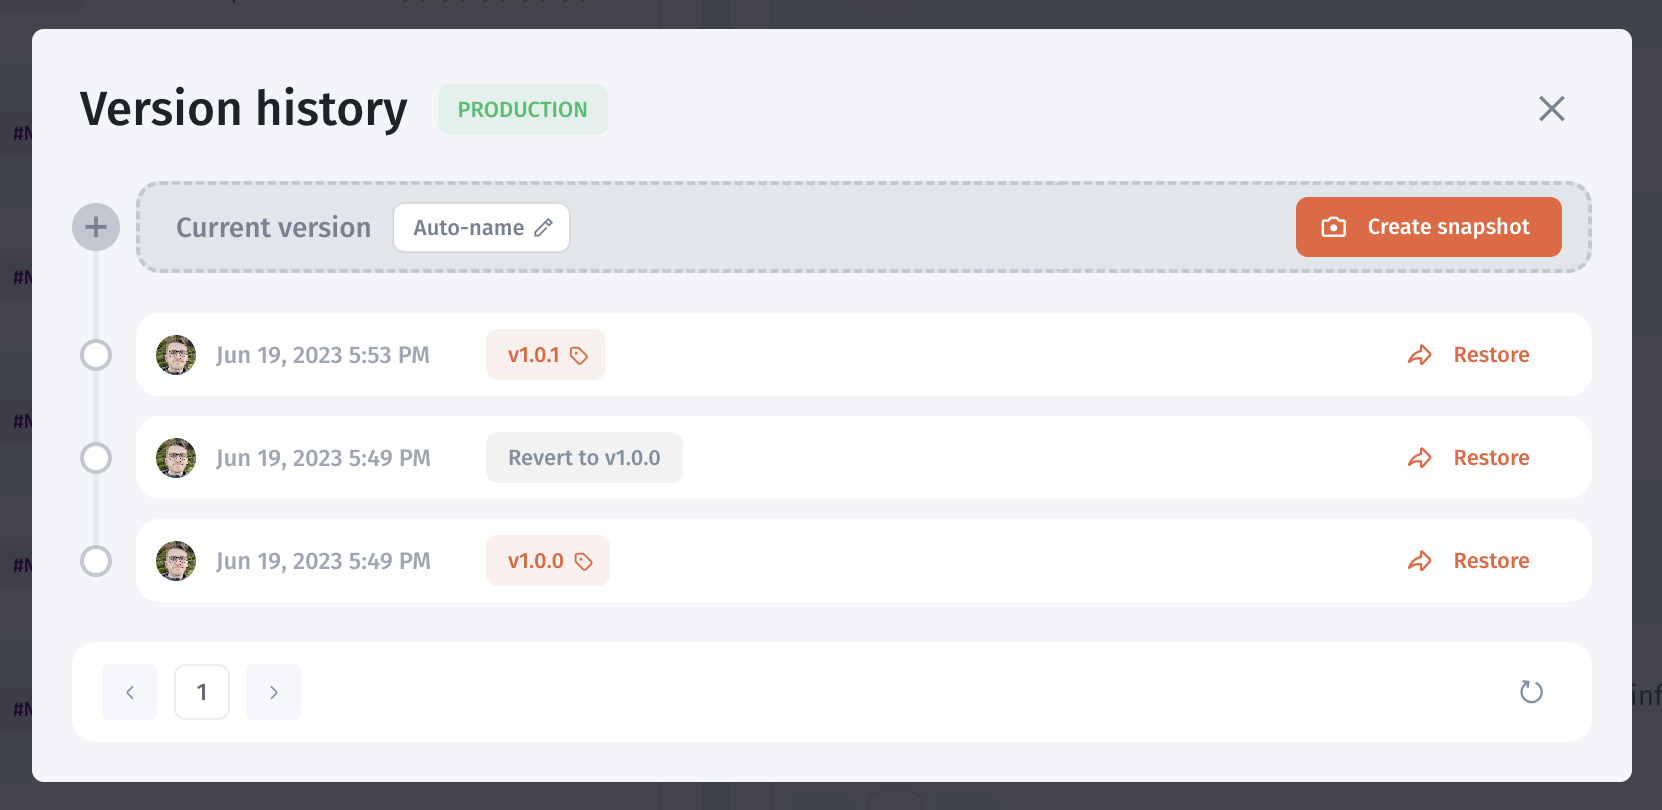Open page 1 of version history
The width and height of the screenshot is (1662, 810).
coord(202,692)
